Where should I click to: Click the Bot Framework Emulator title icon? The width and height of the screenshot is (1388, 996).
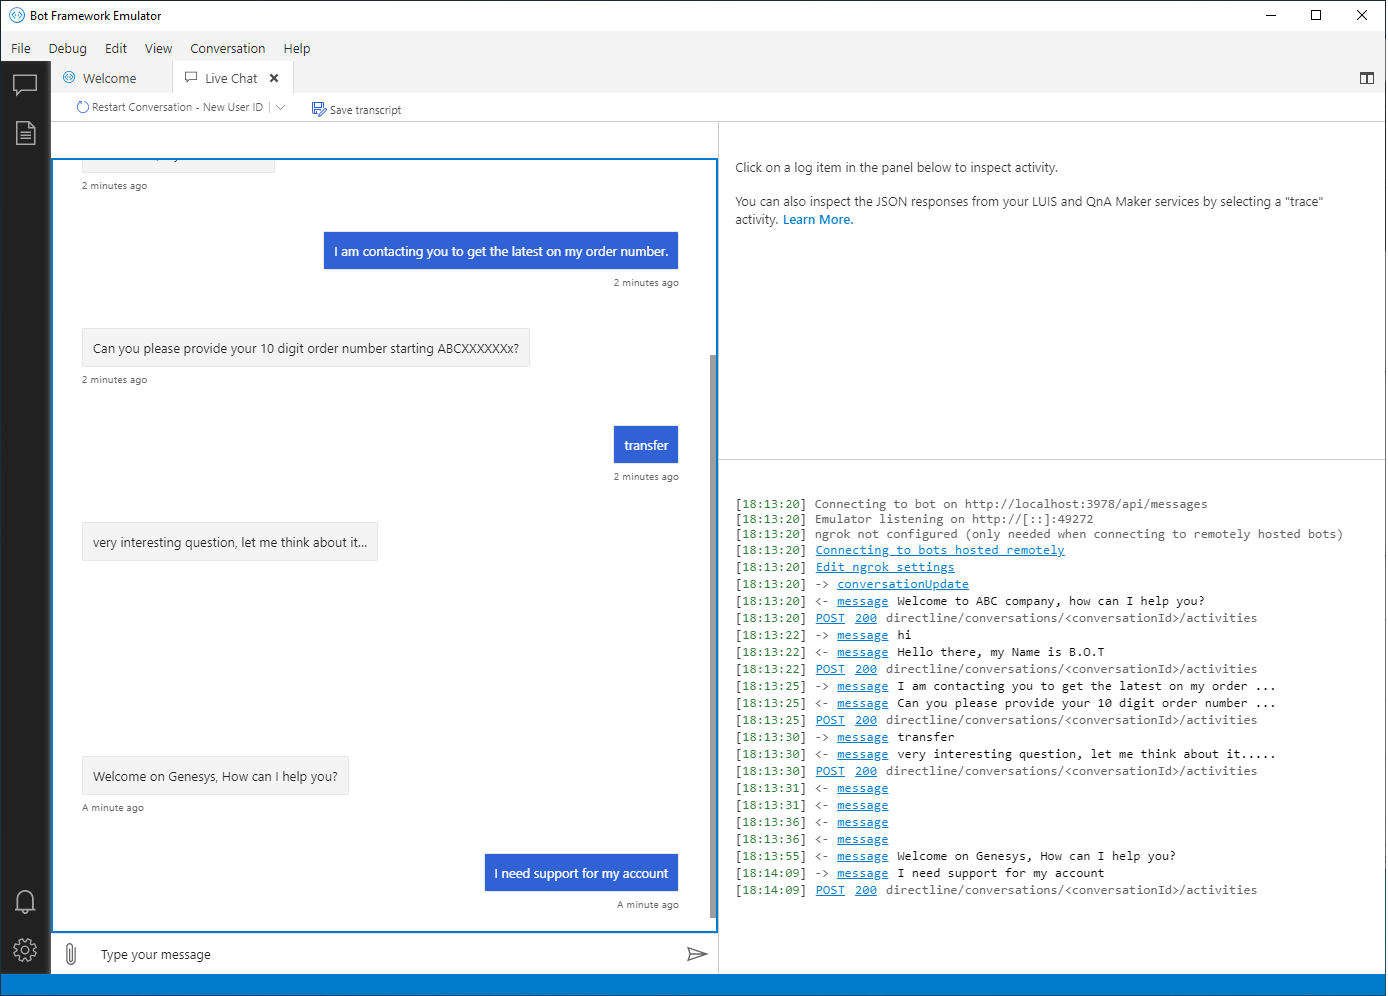point(17,15)
